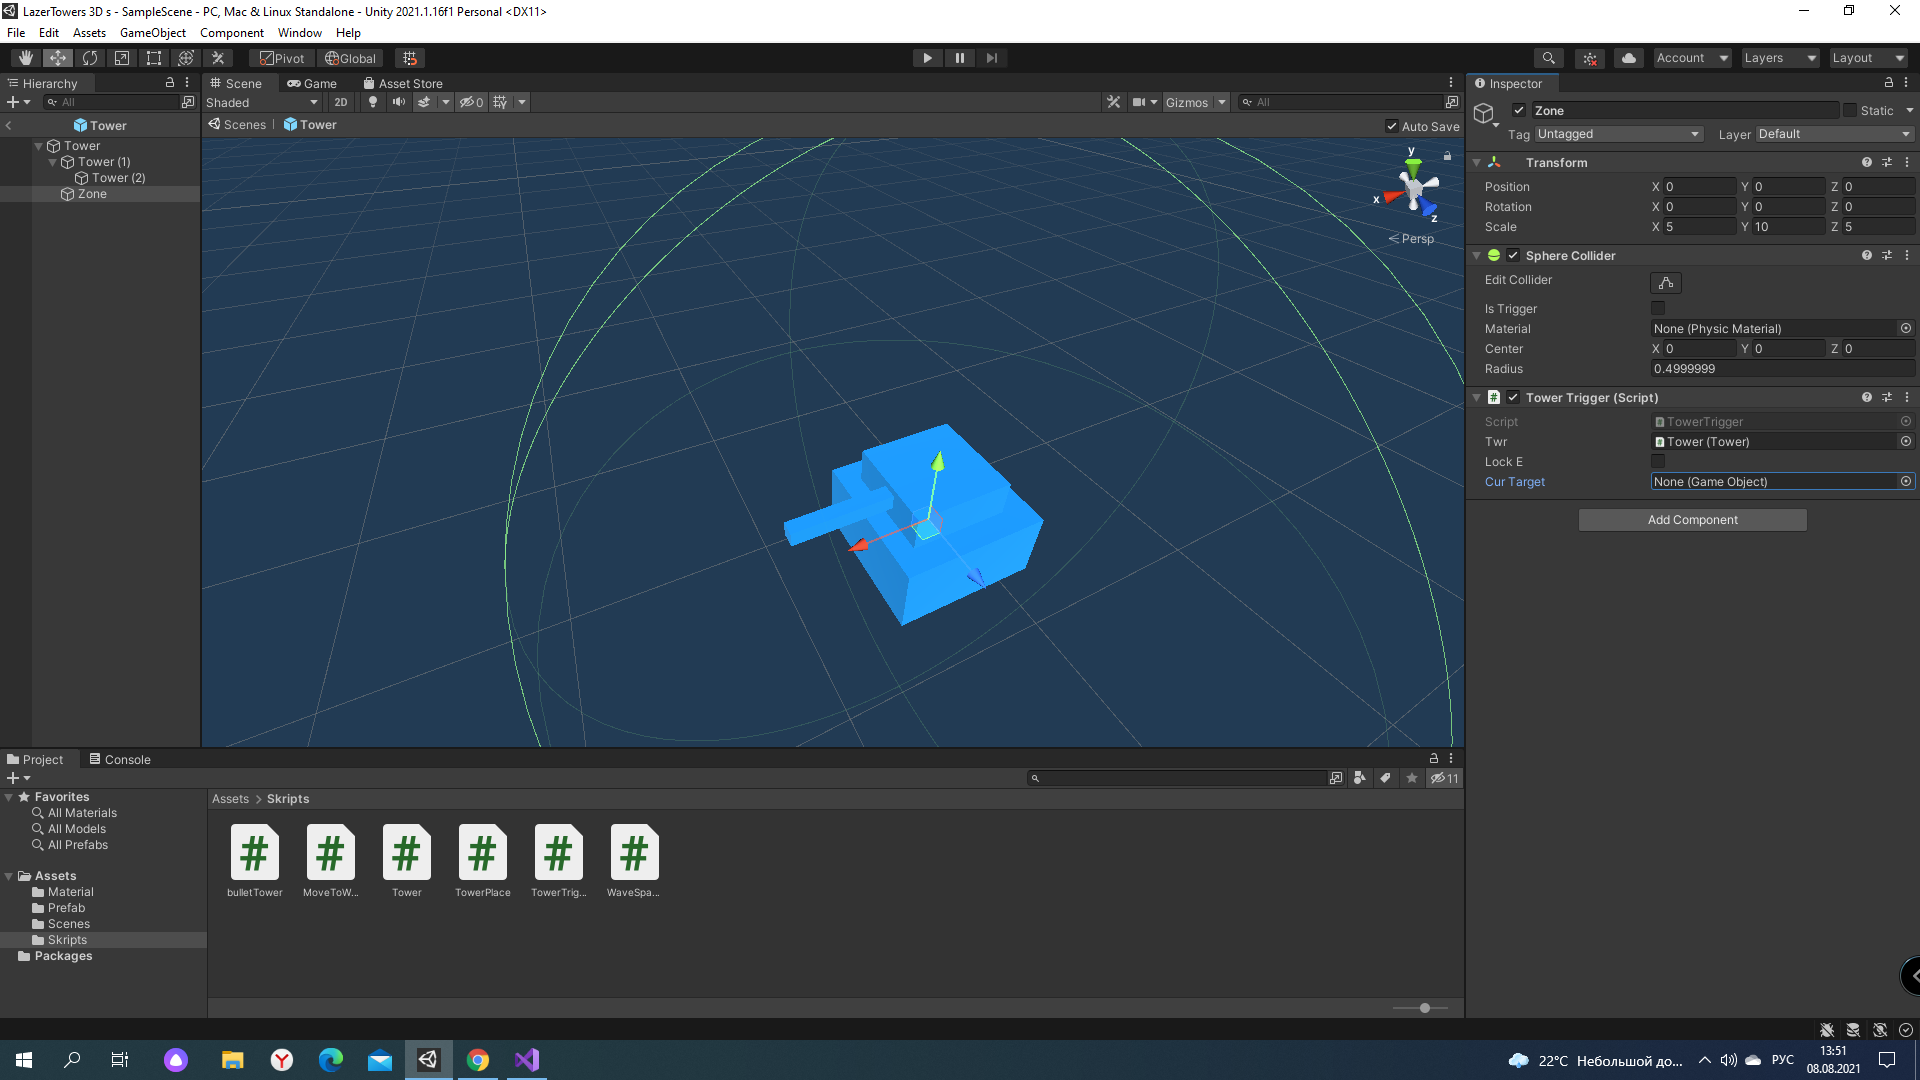Select the Rect tool
The height and width of the screenshot is (1080, 1920).
(154, 58)
